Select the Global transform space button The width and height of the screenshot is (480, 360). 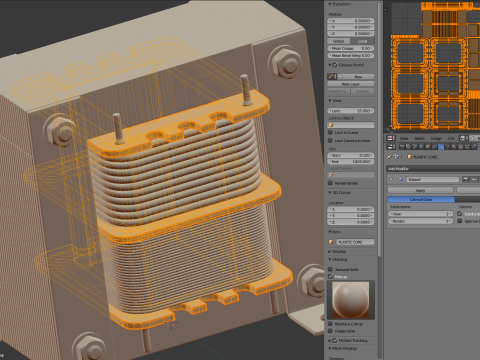click(339, 41)
